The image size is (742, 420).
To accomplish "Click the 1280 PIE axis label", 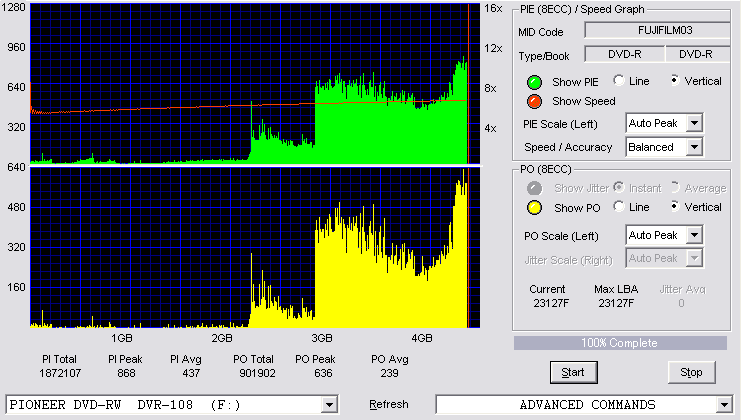I will click(x=14, y=7).
